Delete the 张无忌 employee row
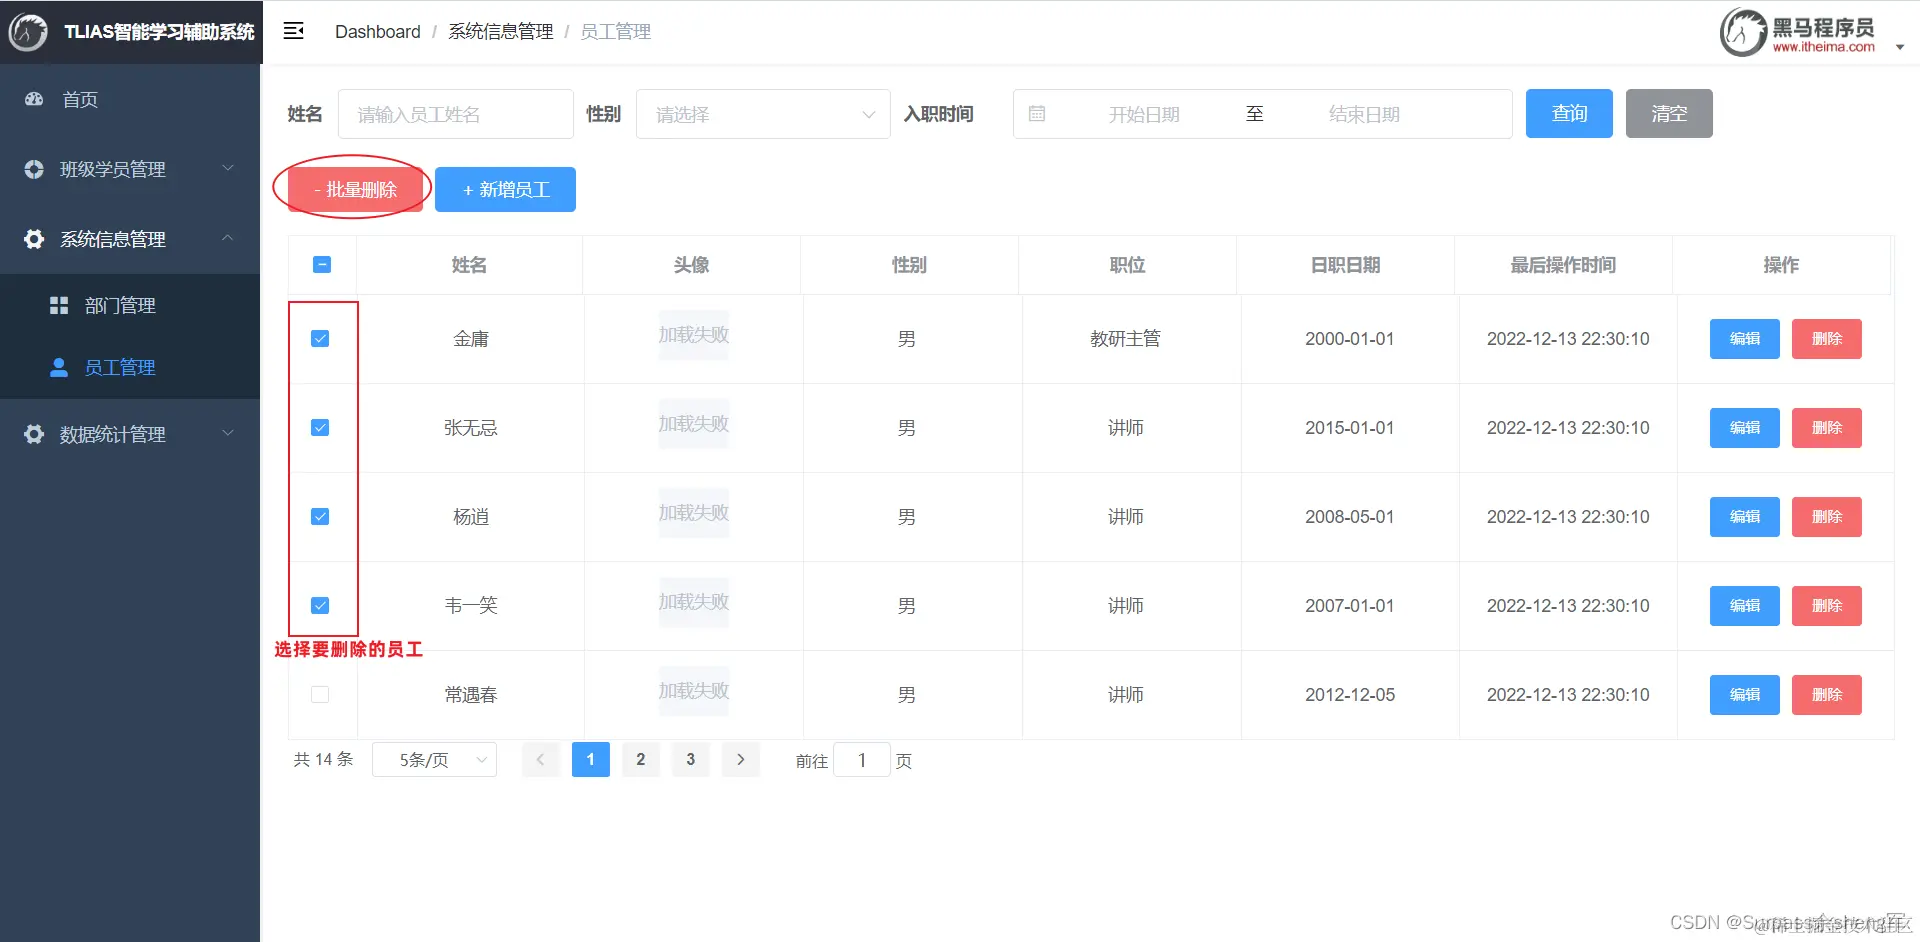Screen dimensions: 1920x942 (1827, 428)
